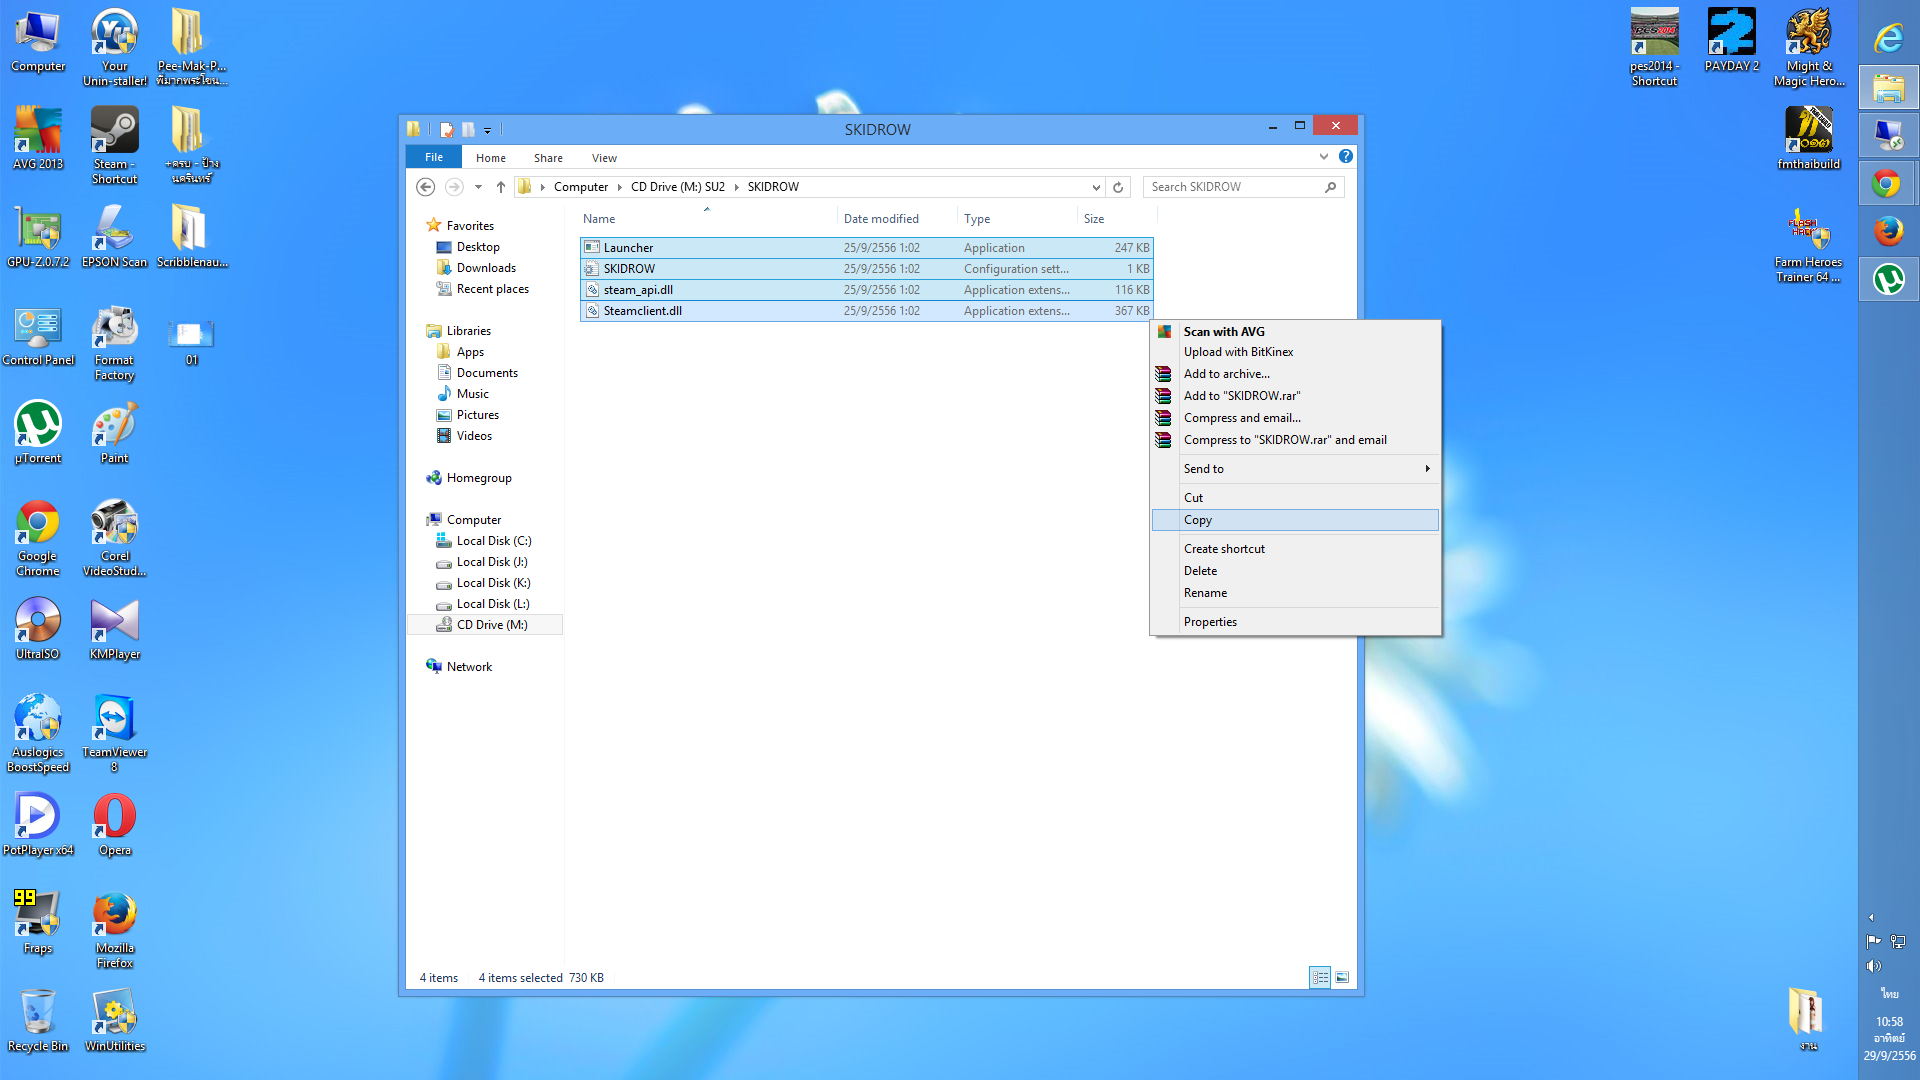Open the recent locations dropdown arrow
This screenshot has height=1080, width=1920.
pyautogui.click(x=478, y=187)
